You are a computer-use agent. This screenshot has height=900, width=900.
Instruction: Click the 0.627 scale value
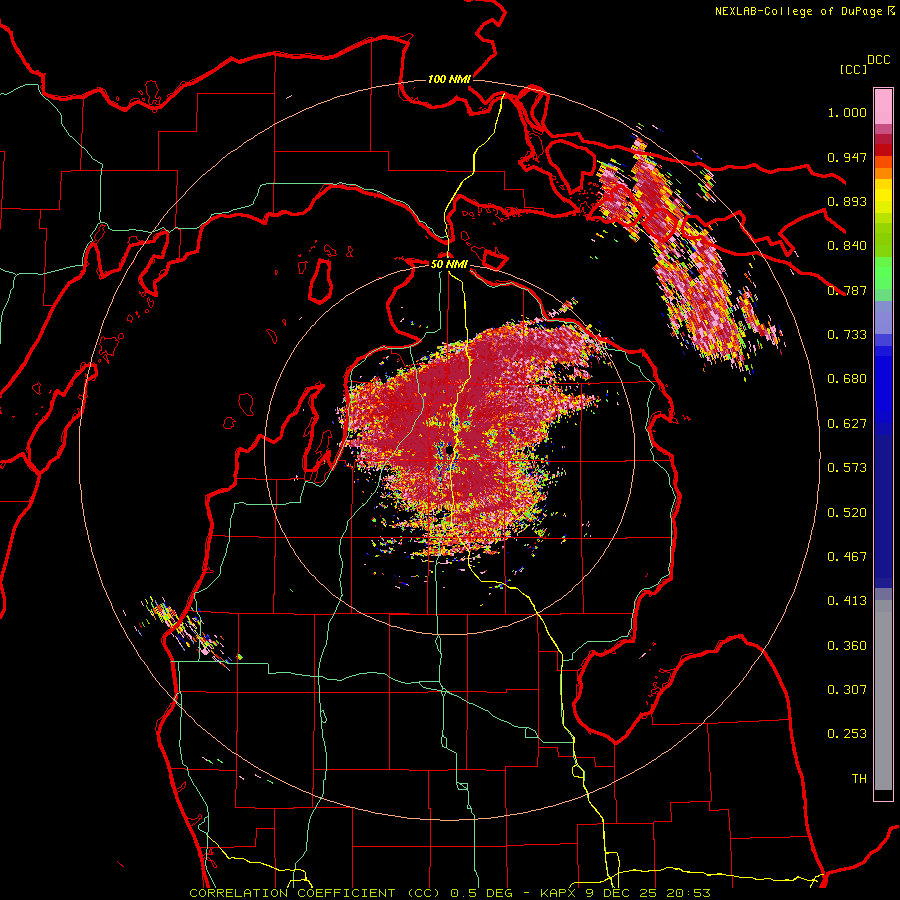[x=847, y=424]
